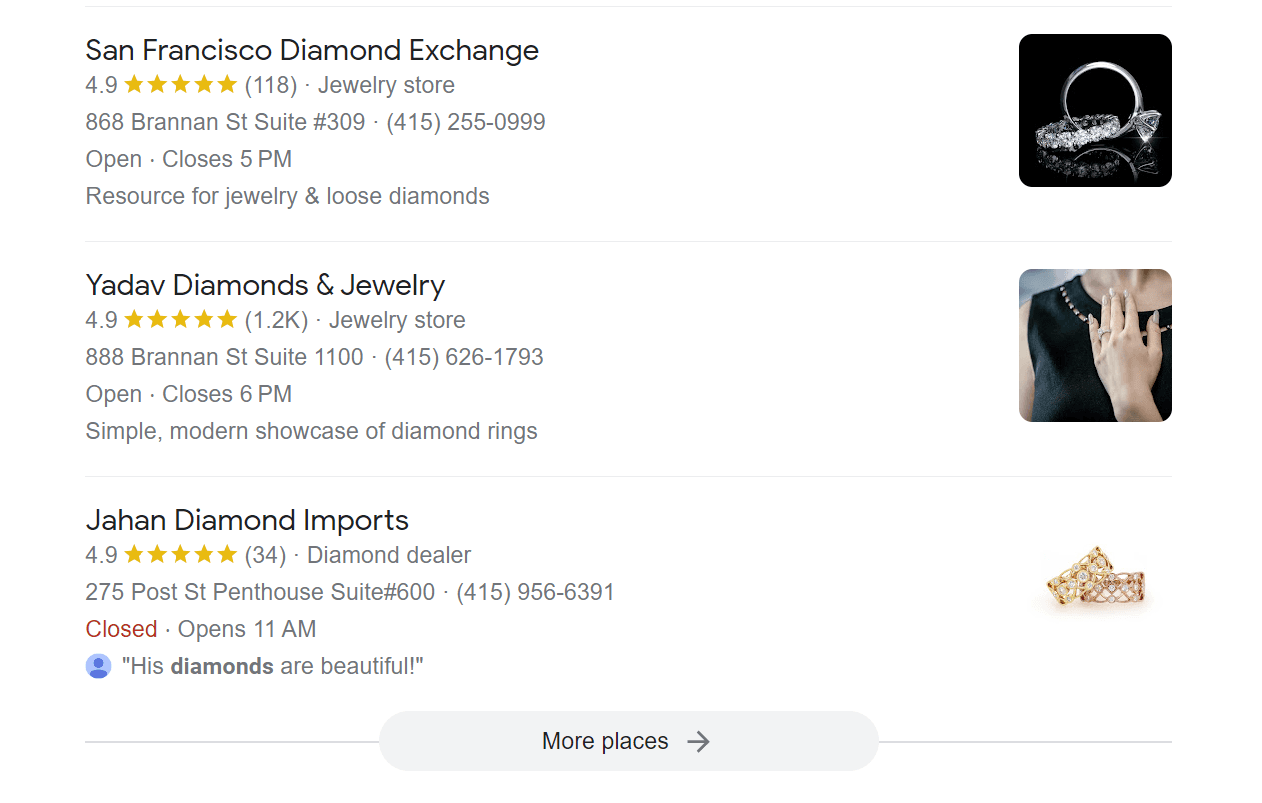
Task: Open the diamond ring thumbnail on black background
Action: pos(1095,110)
